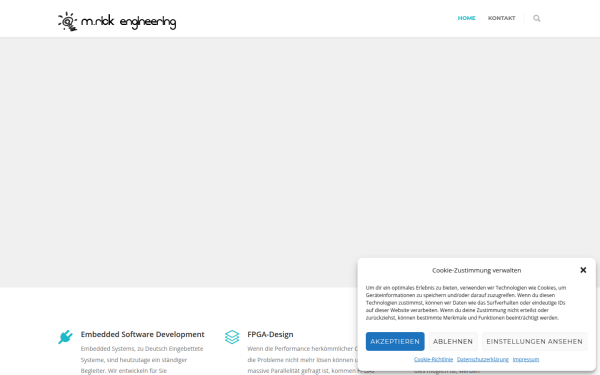The image size is (600, 375).
Task: Open EINSTELLUNGEN ANSEHEN cookie settings
Action: [x=534, y=341]
